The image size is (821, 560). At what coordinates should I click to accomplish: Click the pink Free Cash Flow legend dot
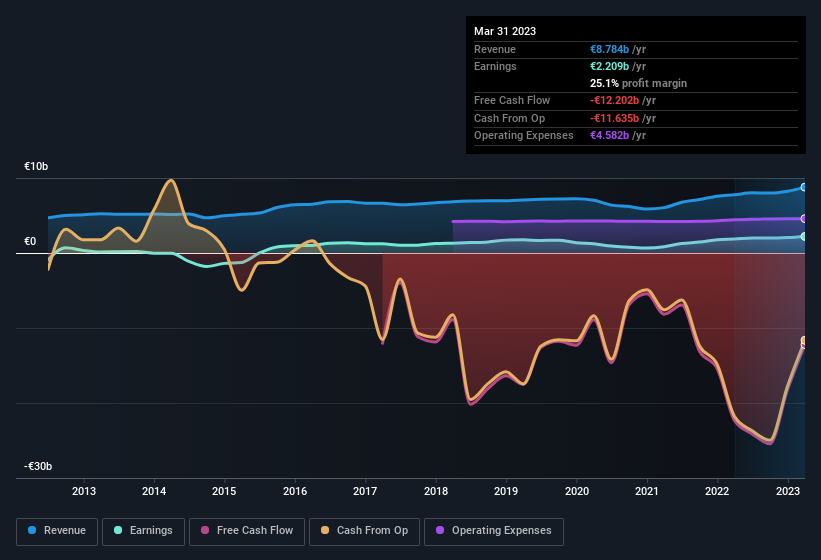coord(206,530)
